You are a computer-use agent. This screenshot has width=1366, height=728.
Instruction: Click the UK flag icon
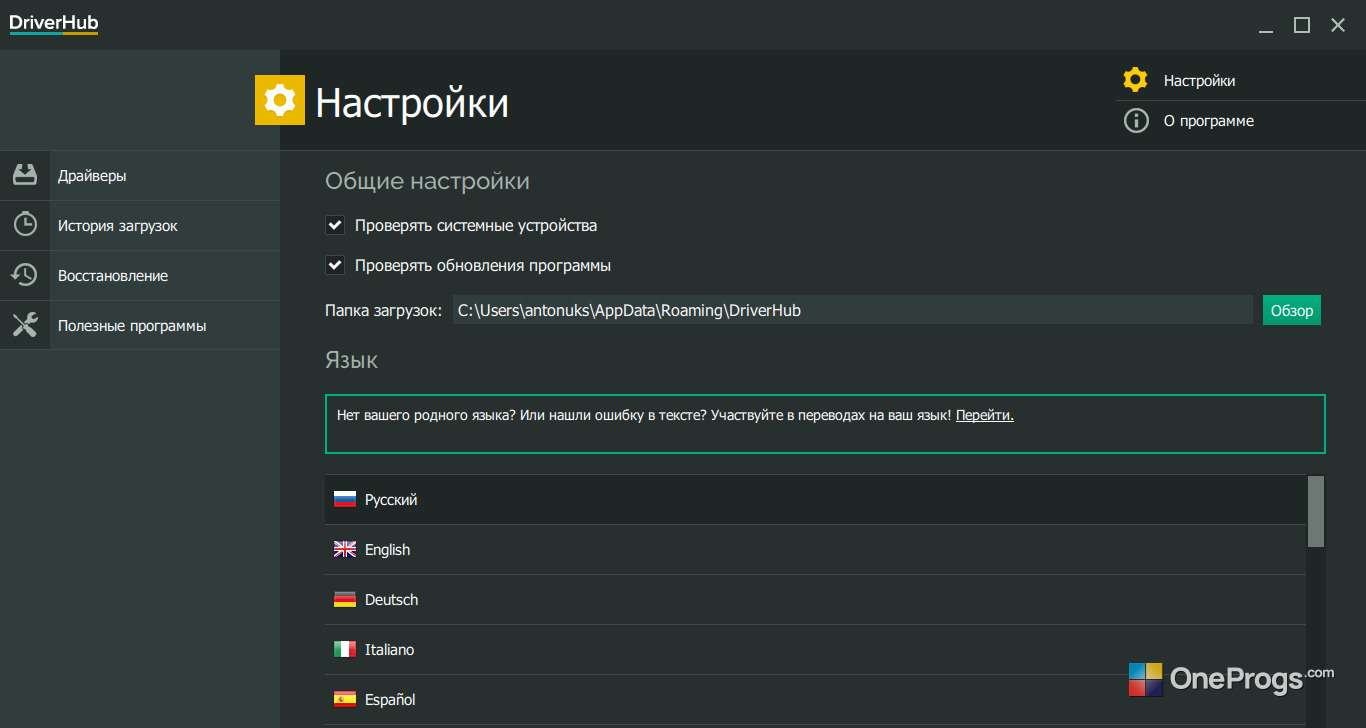pos(345,550)
